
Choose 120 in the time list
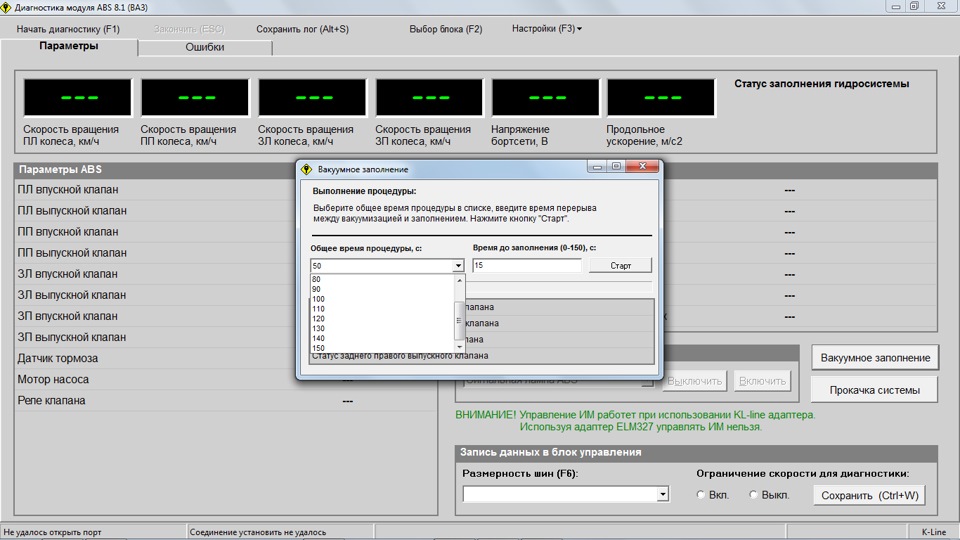tap(318, 318)
